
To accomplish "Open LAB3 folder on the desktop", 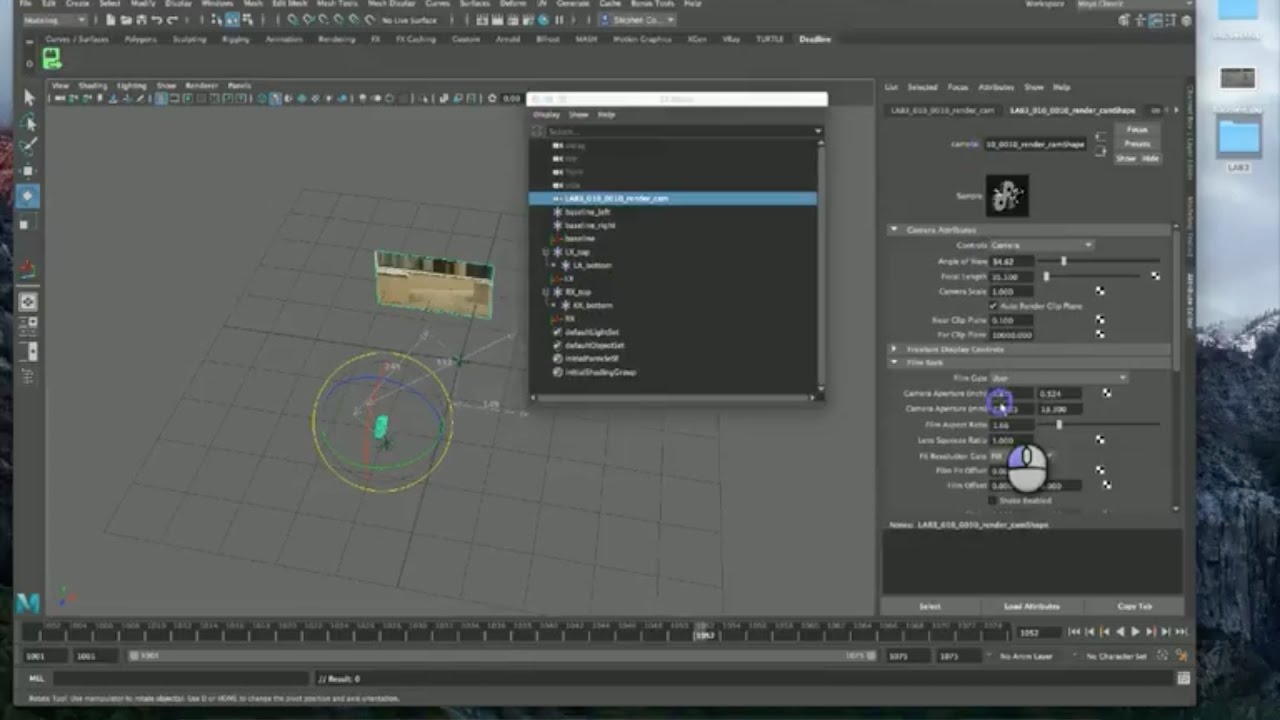I will pos(1238,142).
